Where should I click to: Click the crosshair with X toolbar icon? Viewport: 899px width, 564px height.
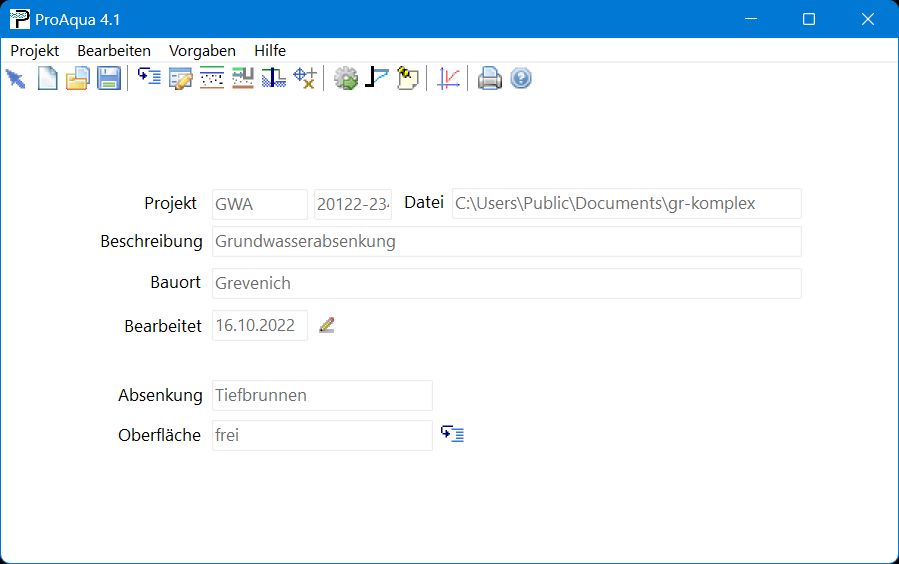(304, 79)
